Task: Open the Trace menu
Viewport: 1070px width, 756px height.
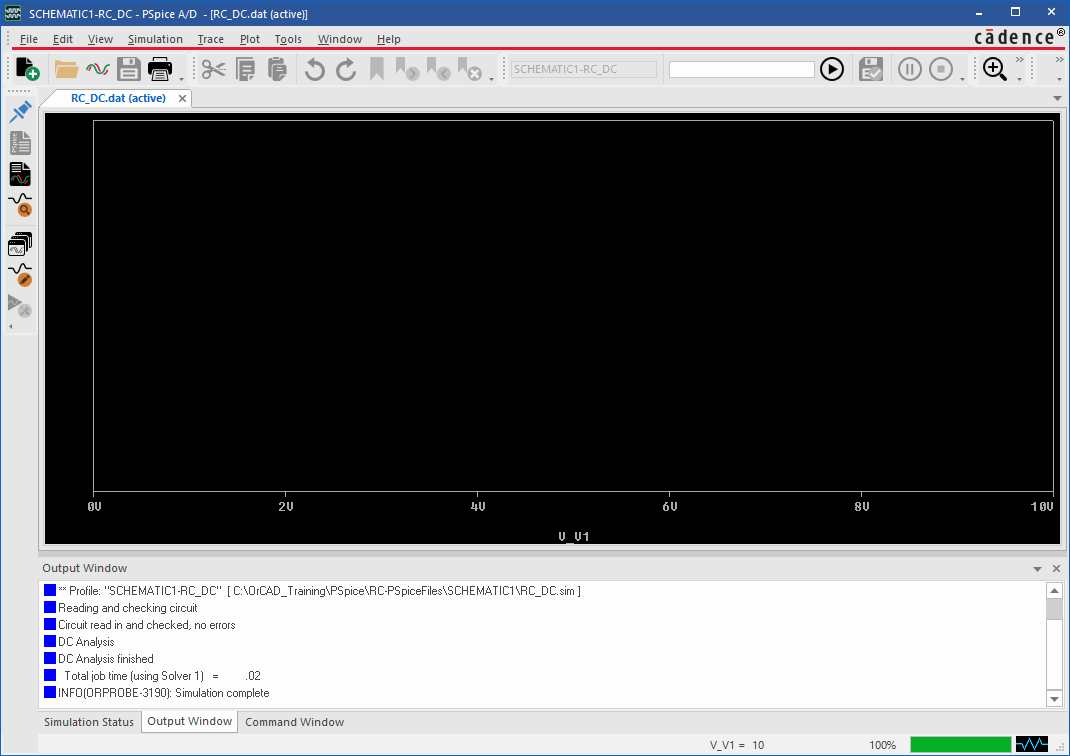Action: pos(211,39)
